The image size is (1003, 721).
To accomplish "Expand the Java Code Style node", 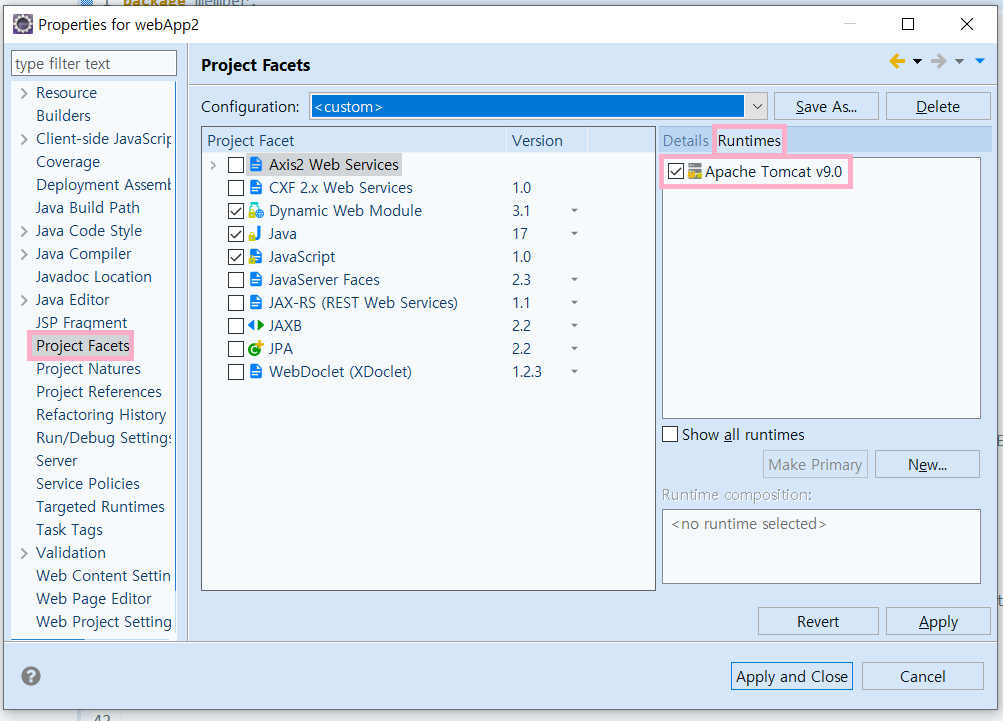I will (24, 232).
